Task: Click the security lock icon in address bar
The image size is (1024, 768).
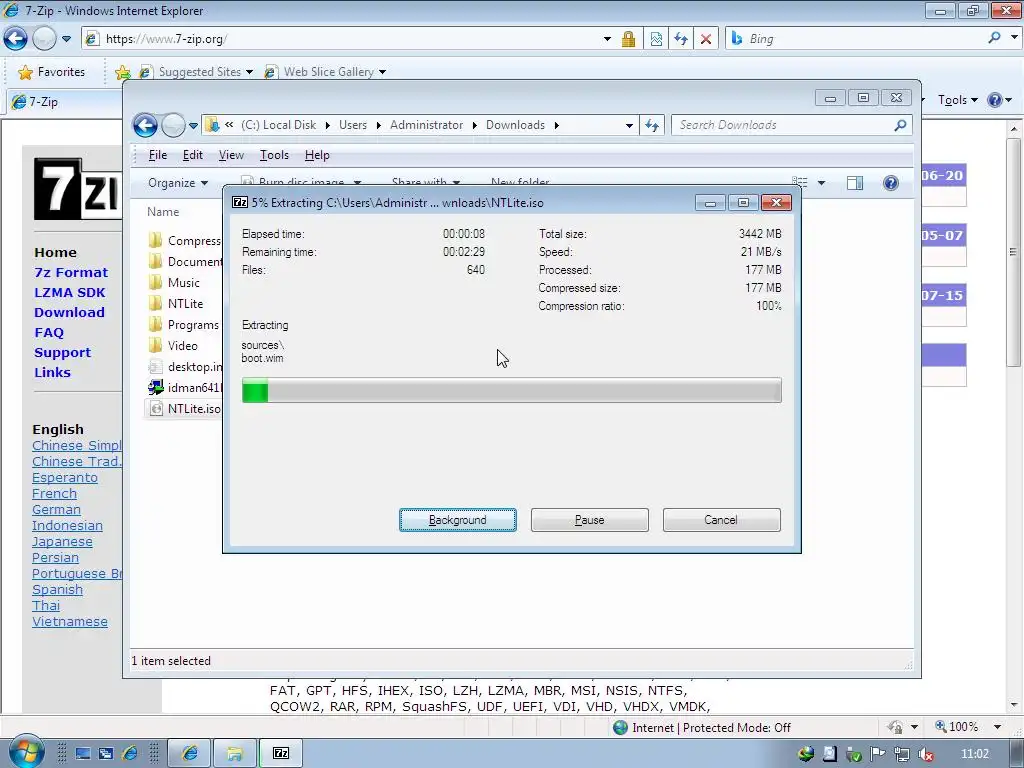Action: point(628,39)
